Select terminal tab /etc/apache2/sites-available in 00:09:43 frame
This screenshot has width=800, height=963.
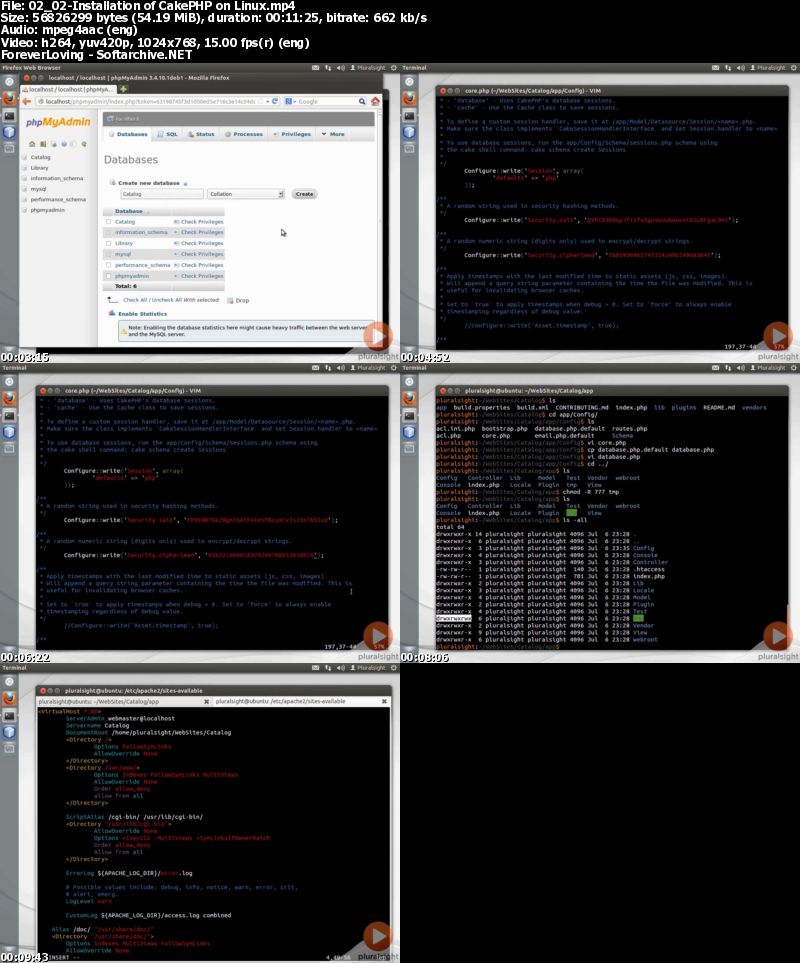[x=301, y=701]
